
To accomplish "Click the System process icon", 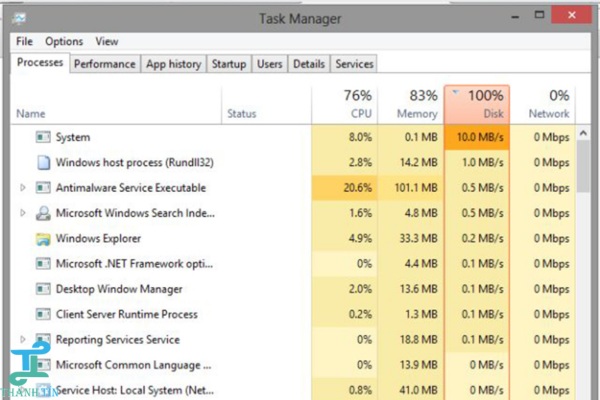I will point(43,137).
